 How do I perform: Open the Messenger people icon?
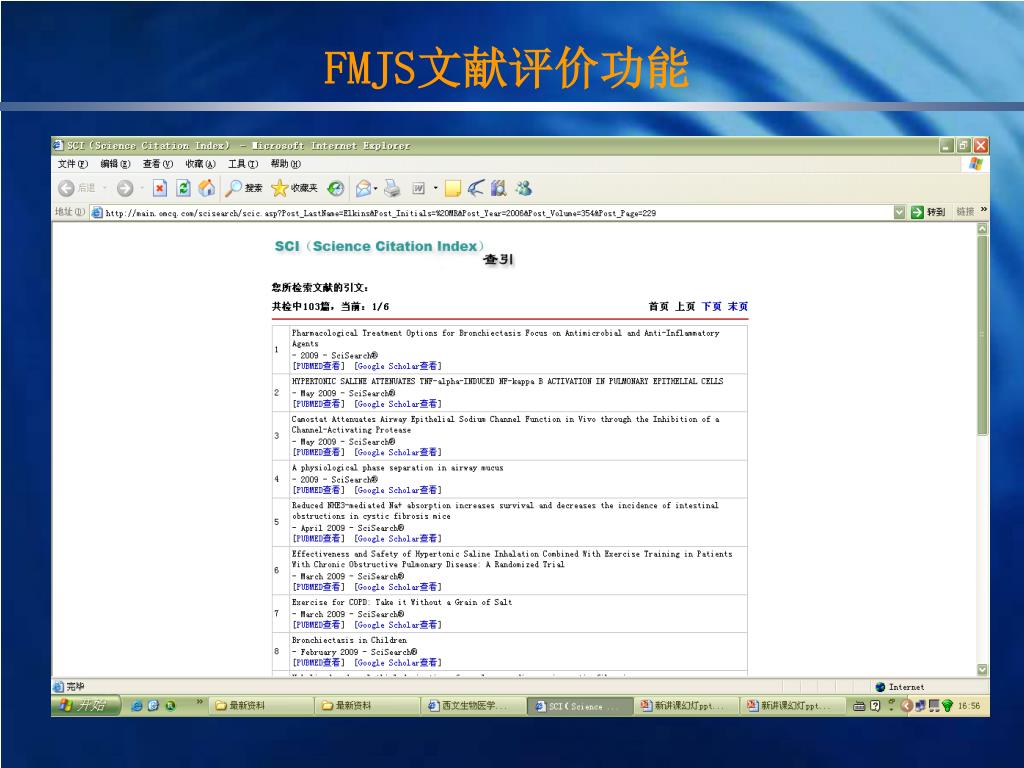[x=523, y=188]
